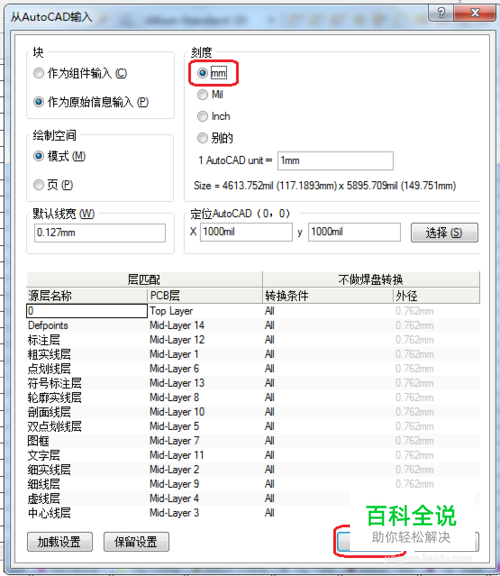
Task: Click the Mid-Layer 4 cell for 虚线层
Action: (205, 498)
